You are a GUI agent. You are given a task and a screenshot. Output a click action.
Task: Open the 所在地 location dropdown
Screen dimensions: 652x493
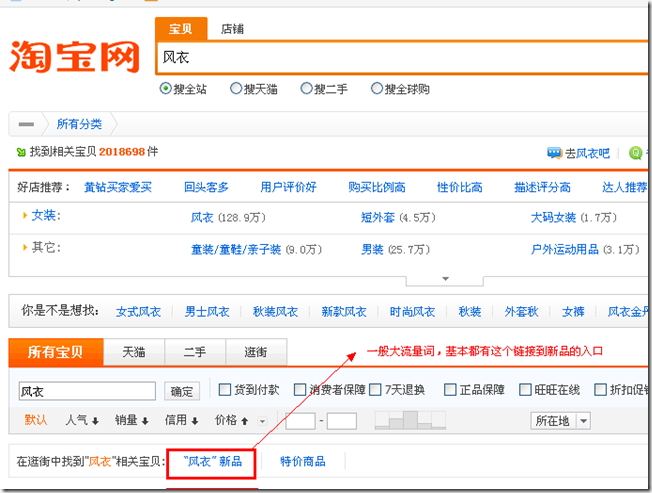(560, 421)
